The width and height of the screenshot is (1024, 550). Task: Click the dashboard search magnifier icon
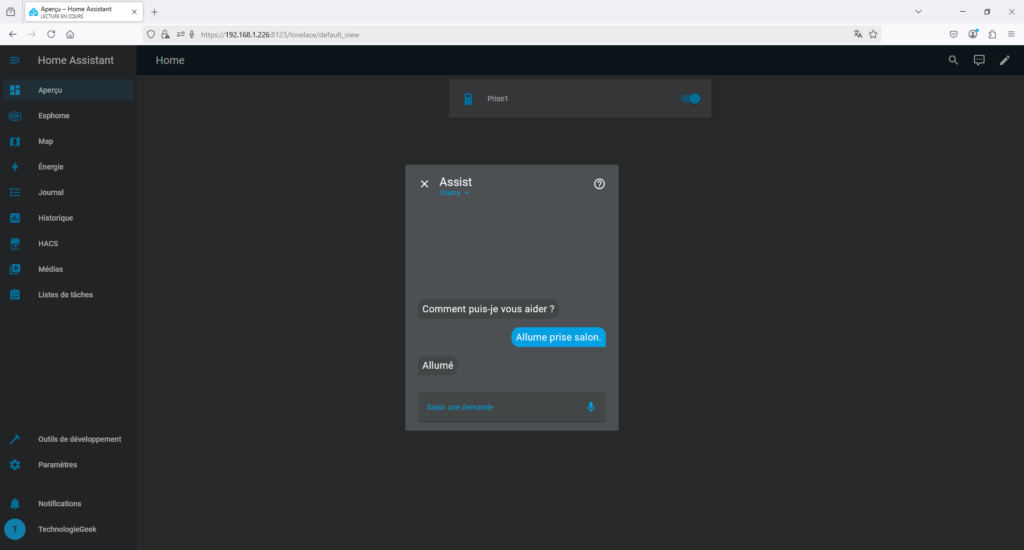(953, 60)
